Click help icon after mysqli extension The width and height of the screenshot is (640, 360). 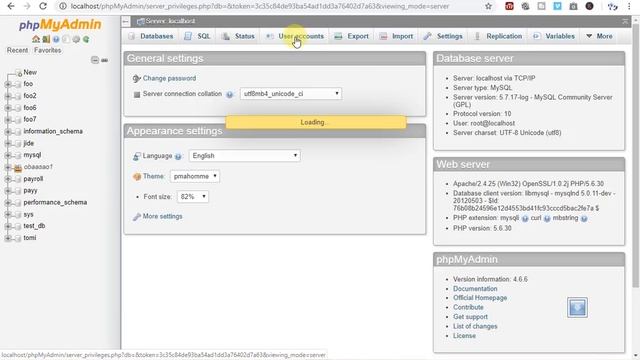click(x=525, y=219)
